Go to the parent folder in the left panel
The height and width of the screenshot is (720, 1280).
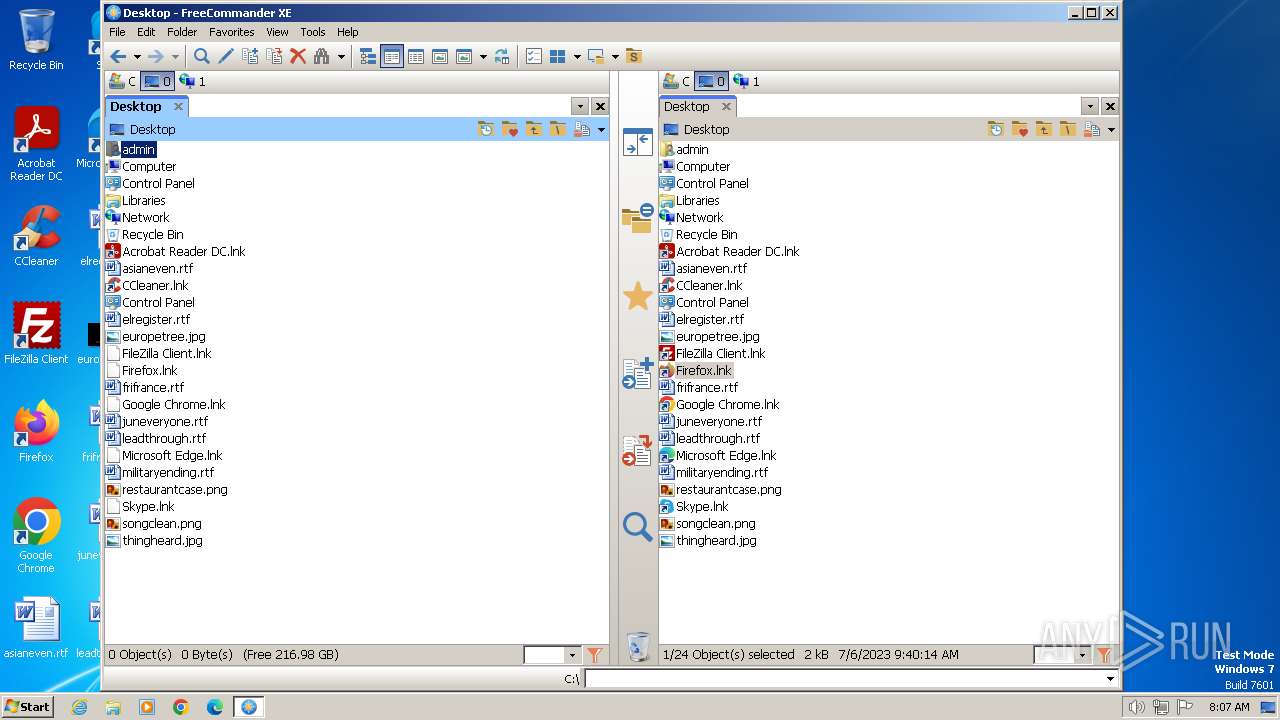tap(534, 129)
